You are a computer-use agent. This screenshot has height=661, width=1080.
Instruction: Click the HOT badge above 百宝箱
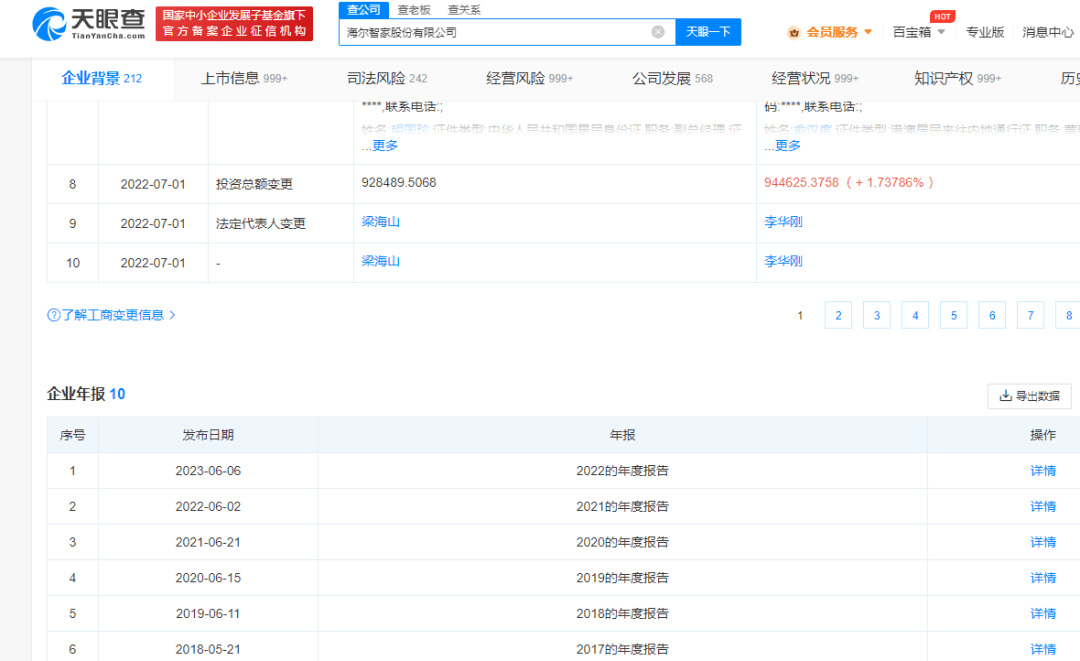[x=942, y=17]
